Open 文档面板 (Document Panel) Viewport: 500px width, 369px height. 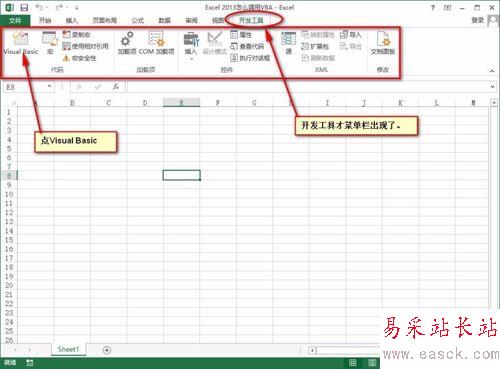383,43
